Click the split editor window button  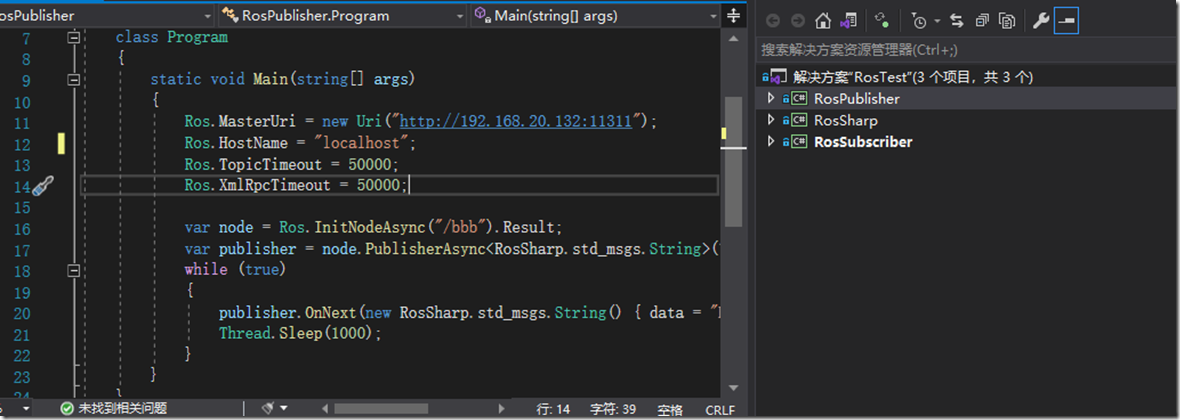733,16
